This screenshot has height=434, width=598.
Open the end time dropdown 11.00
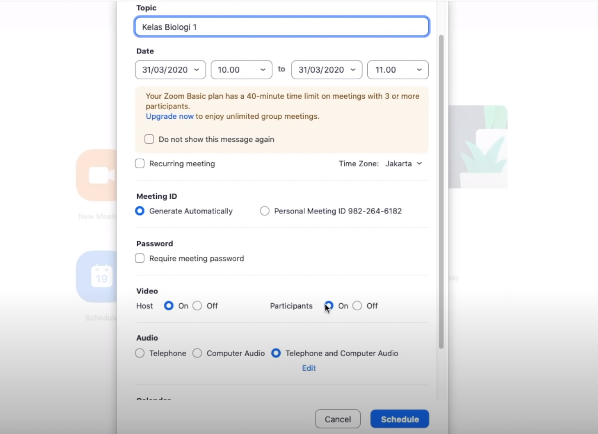[398, 70]
